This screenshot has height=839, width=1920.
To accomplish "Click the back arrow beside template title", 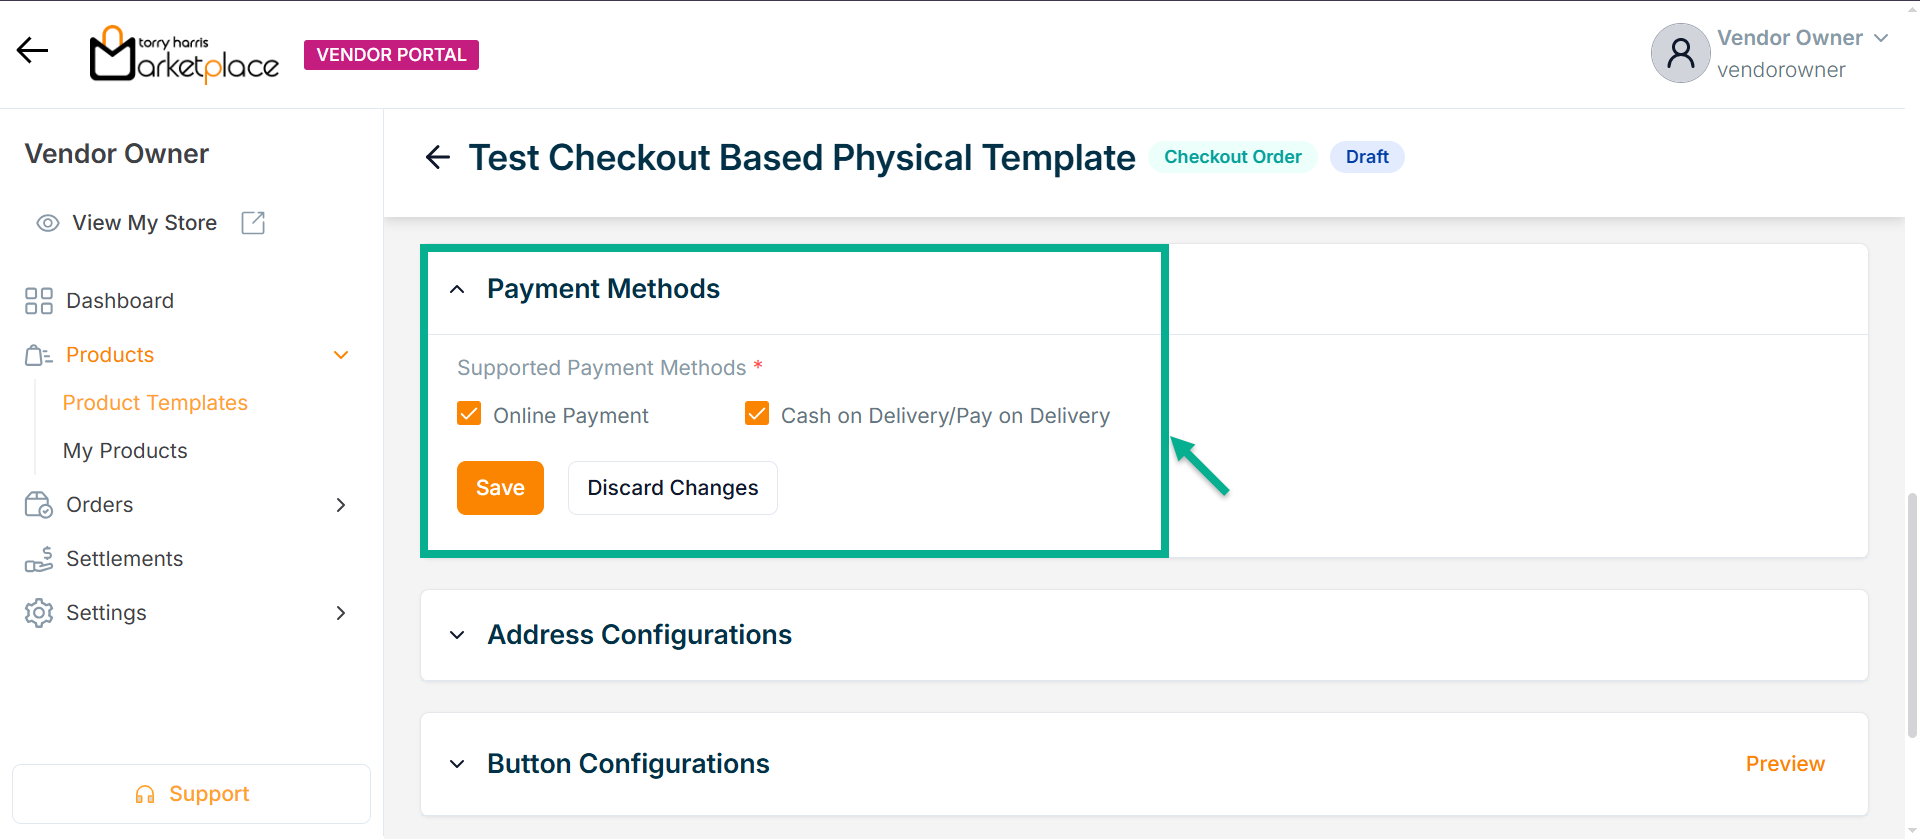I will (x=438, y=157).
